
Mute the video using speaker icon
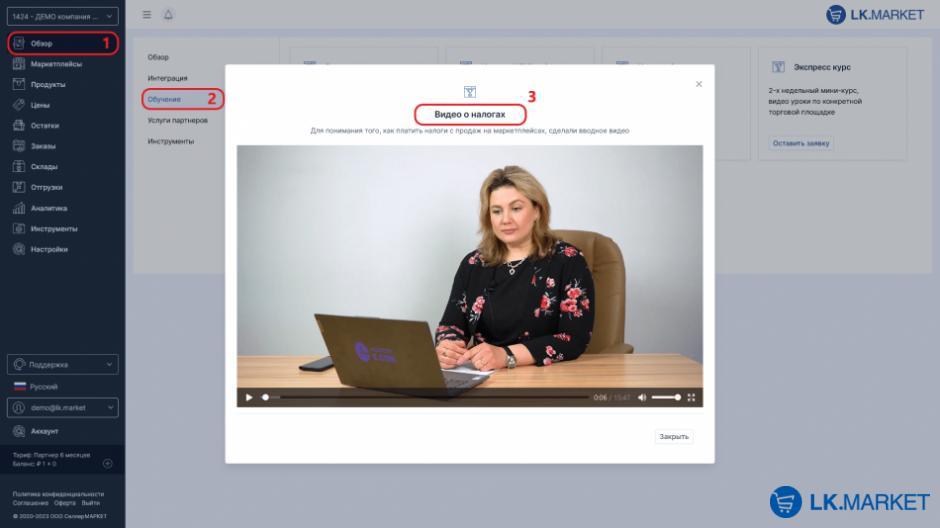642,398
